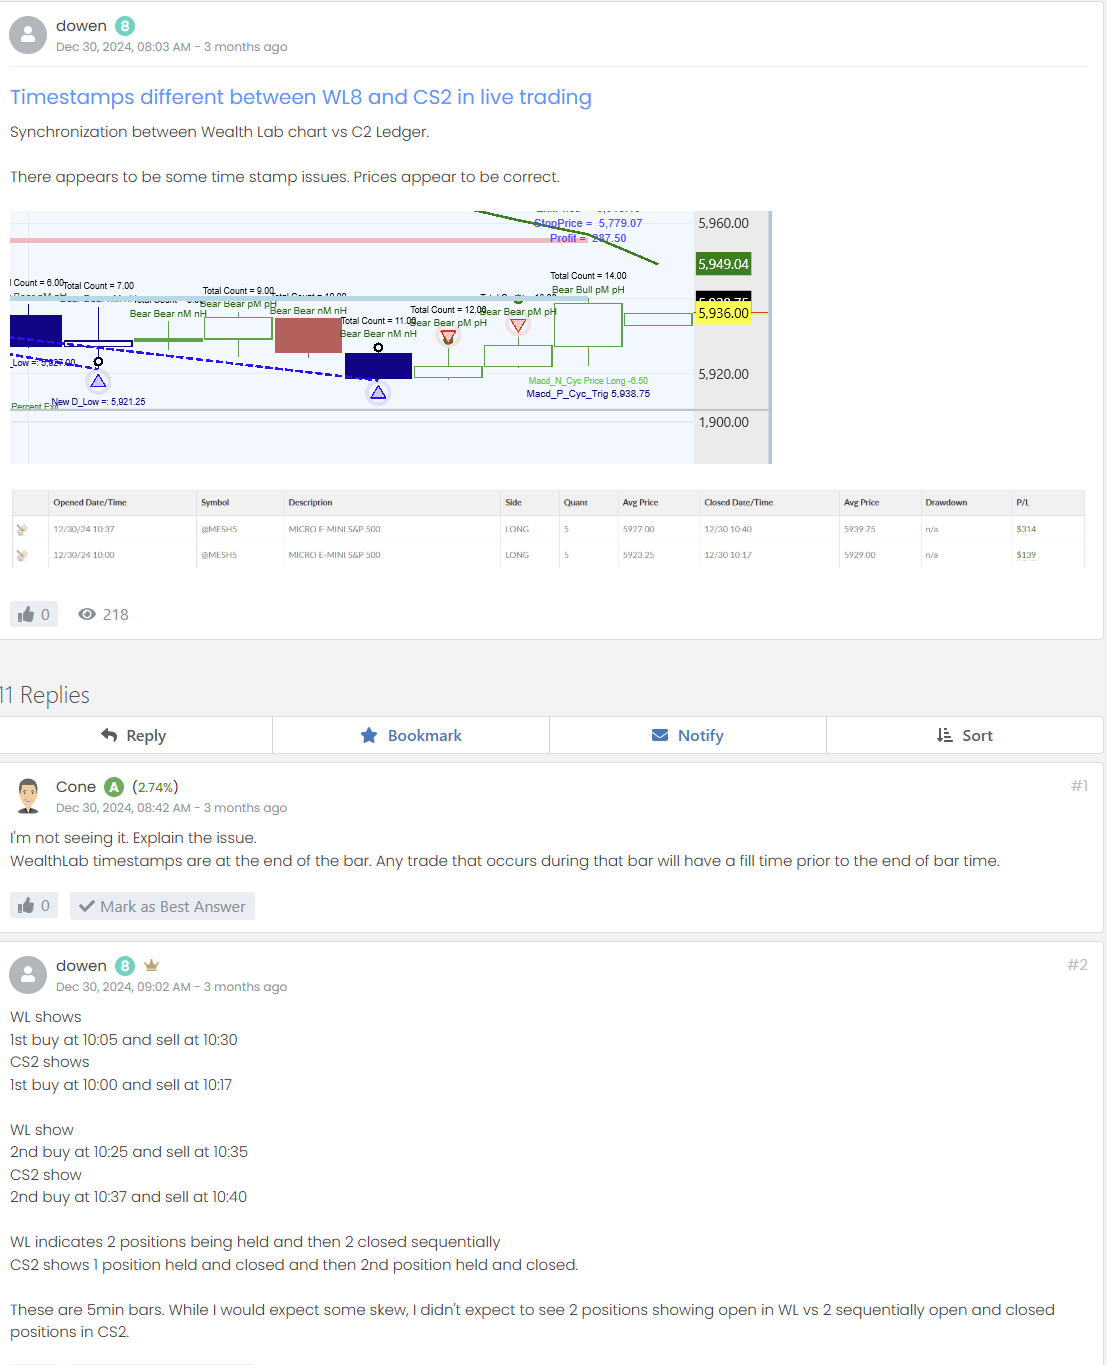
Task: Click the green level 8 badge beside dowen's top post
Action: 125,26
